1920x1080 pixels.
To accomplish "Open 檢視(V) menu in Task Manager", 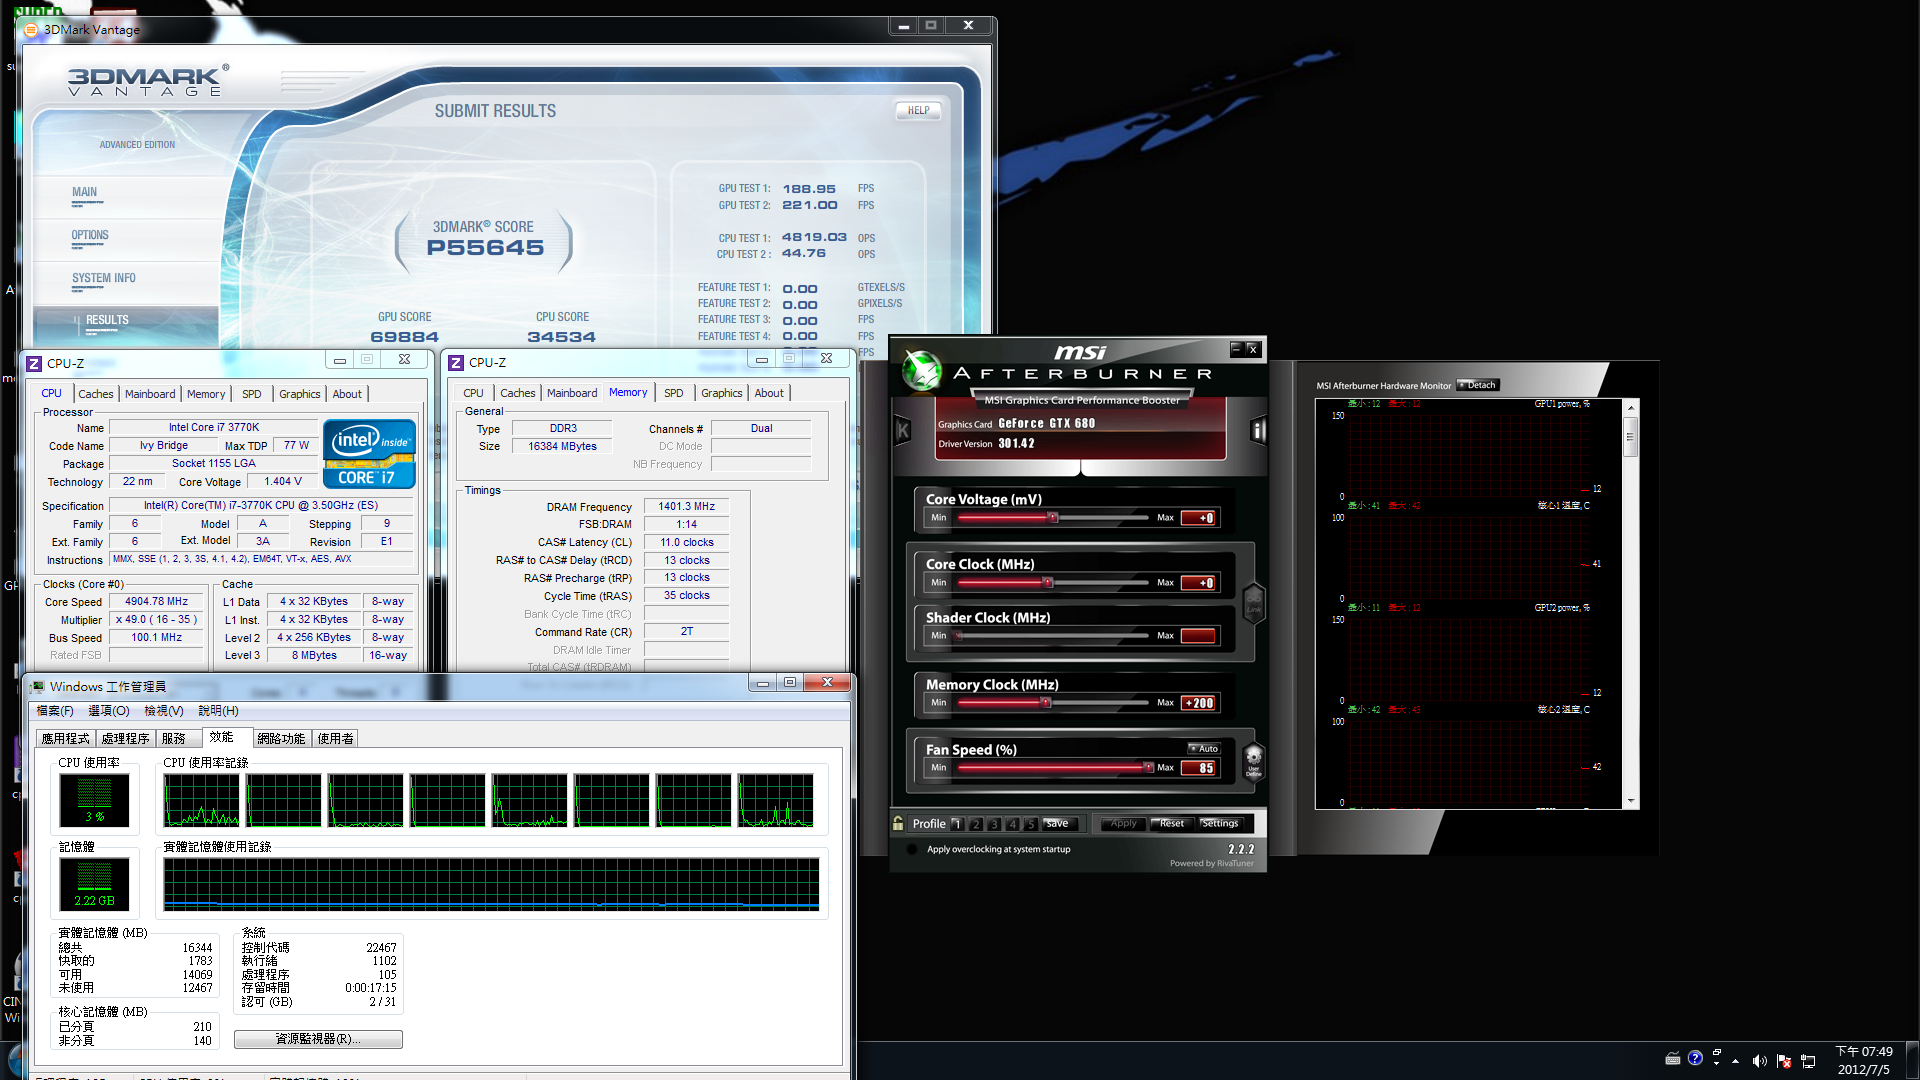I will click(x=164, y=711).
